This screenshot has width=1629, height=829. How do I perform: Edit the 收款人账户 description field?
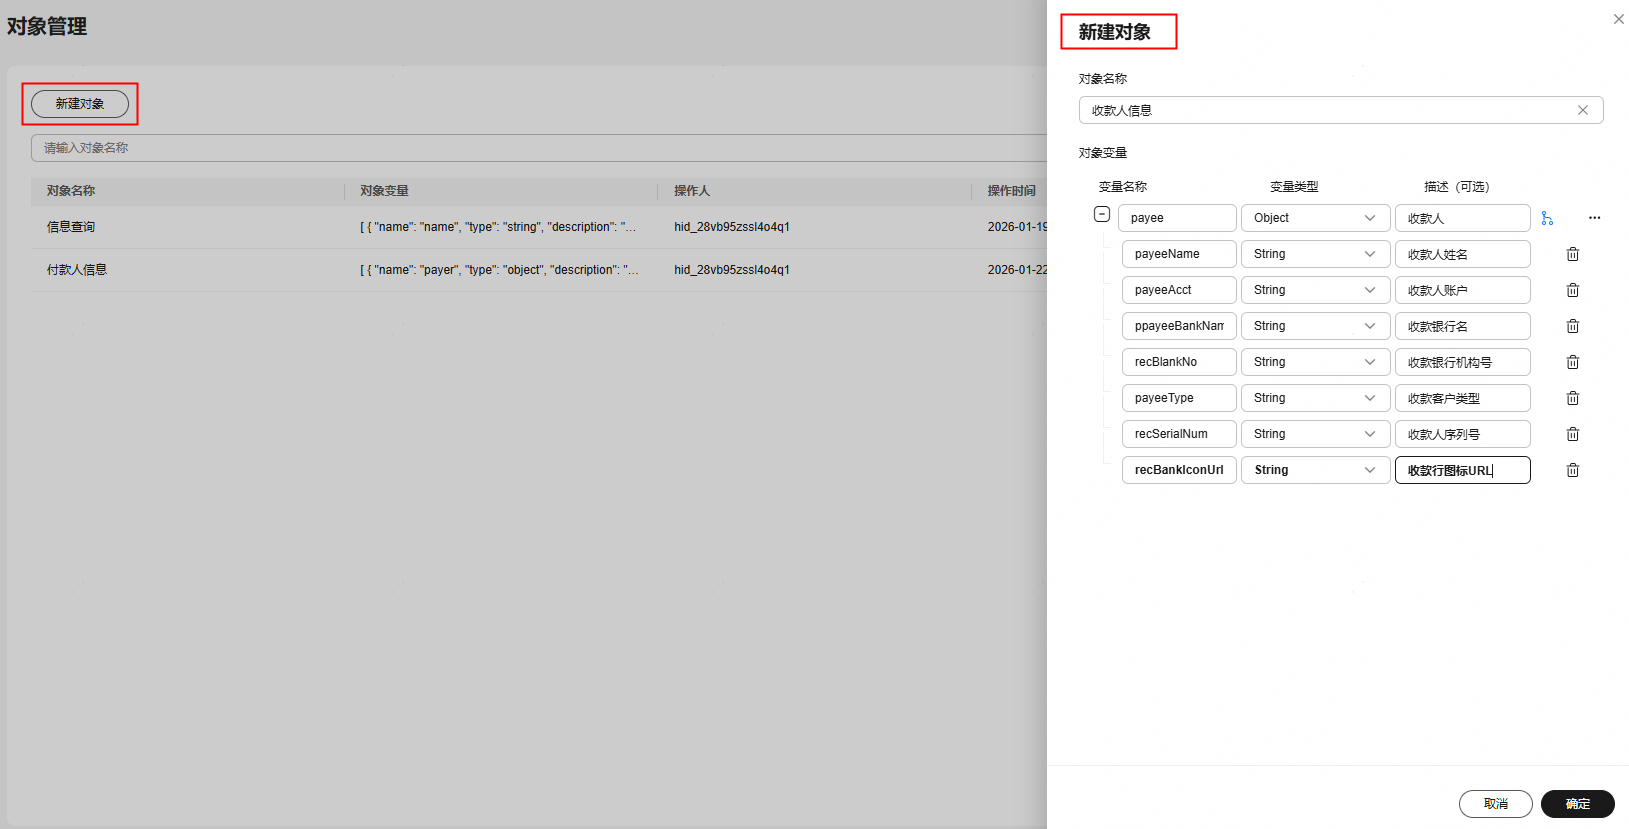[1463, 290]
